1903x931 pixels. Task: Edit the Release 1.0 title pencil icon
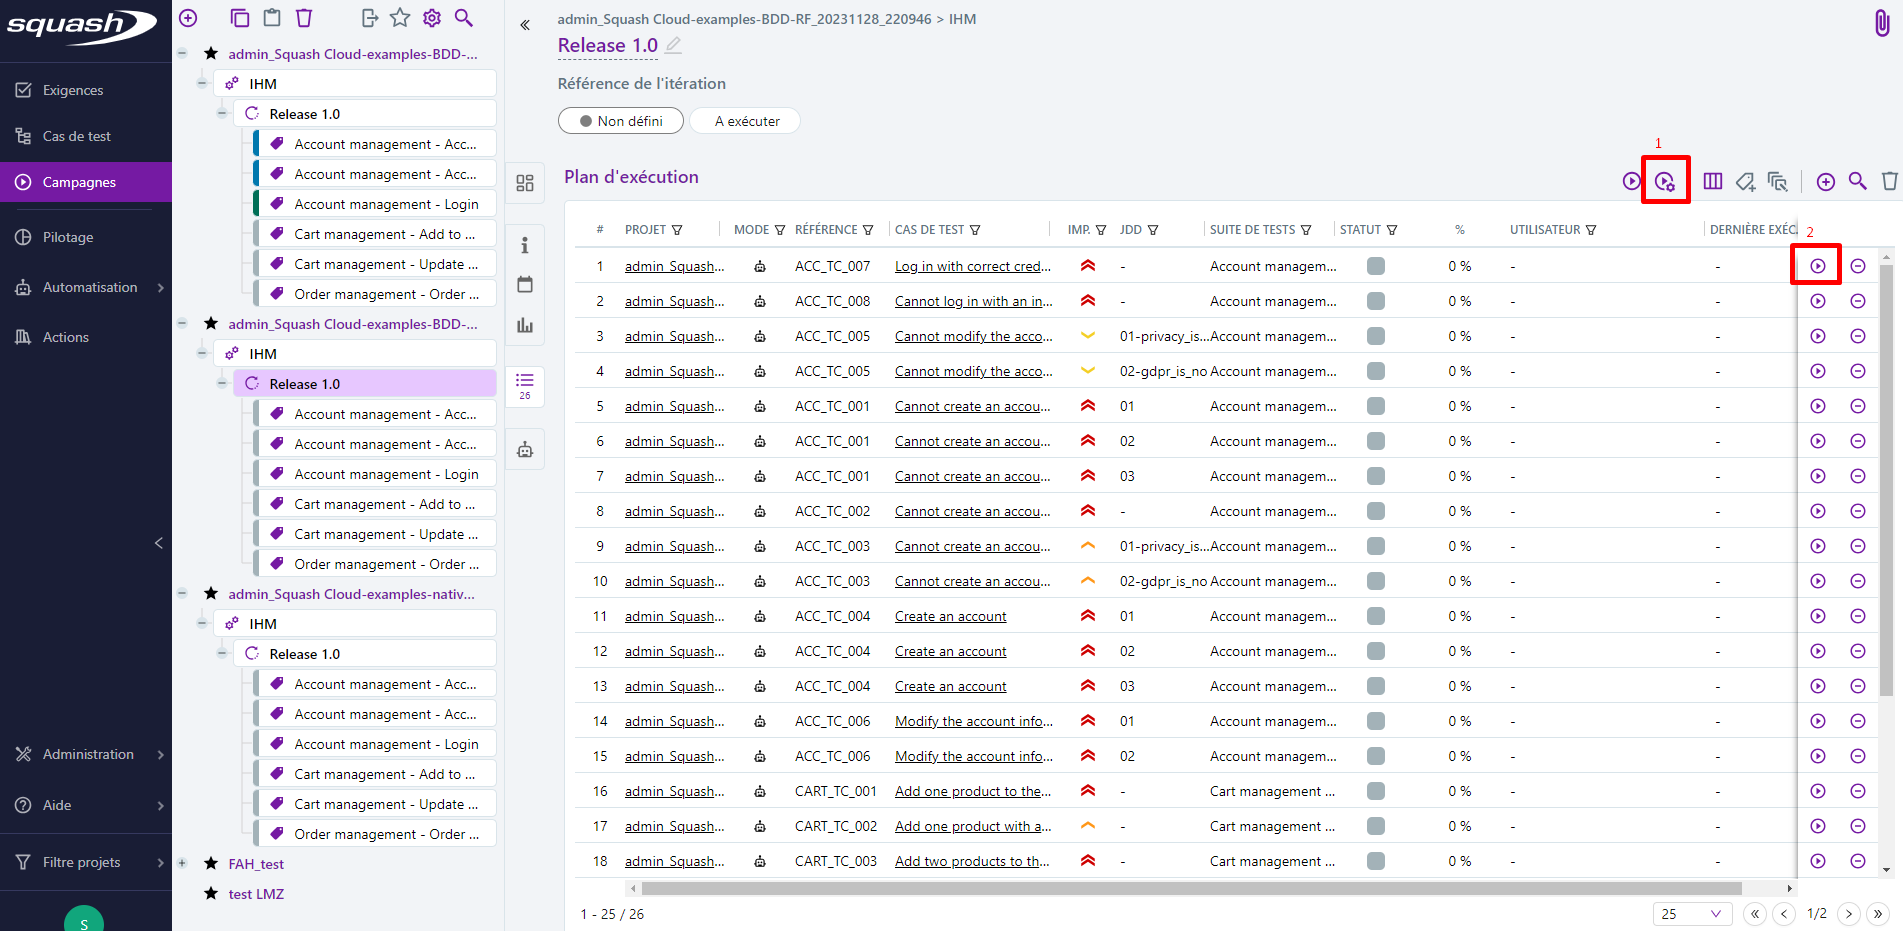(674, 45)
